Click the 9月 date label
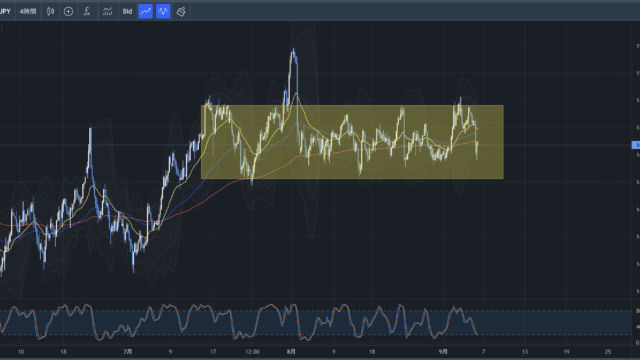Screen dimensions: 640x360 443,351
